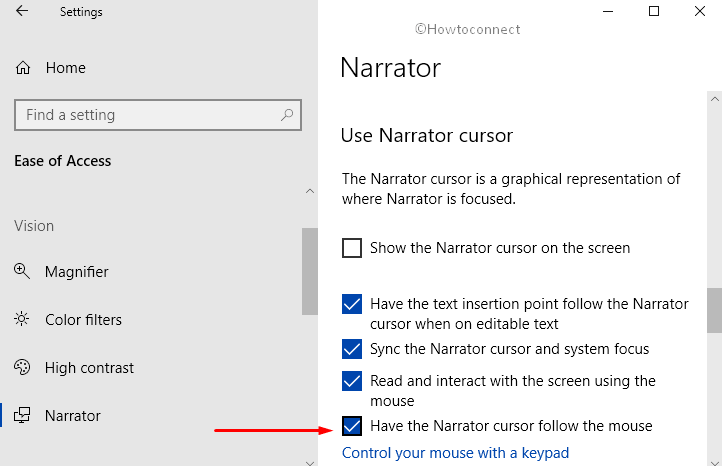Select the Magnifier icon in sidebar
722x466 pixels.
(22, 271)
